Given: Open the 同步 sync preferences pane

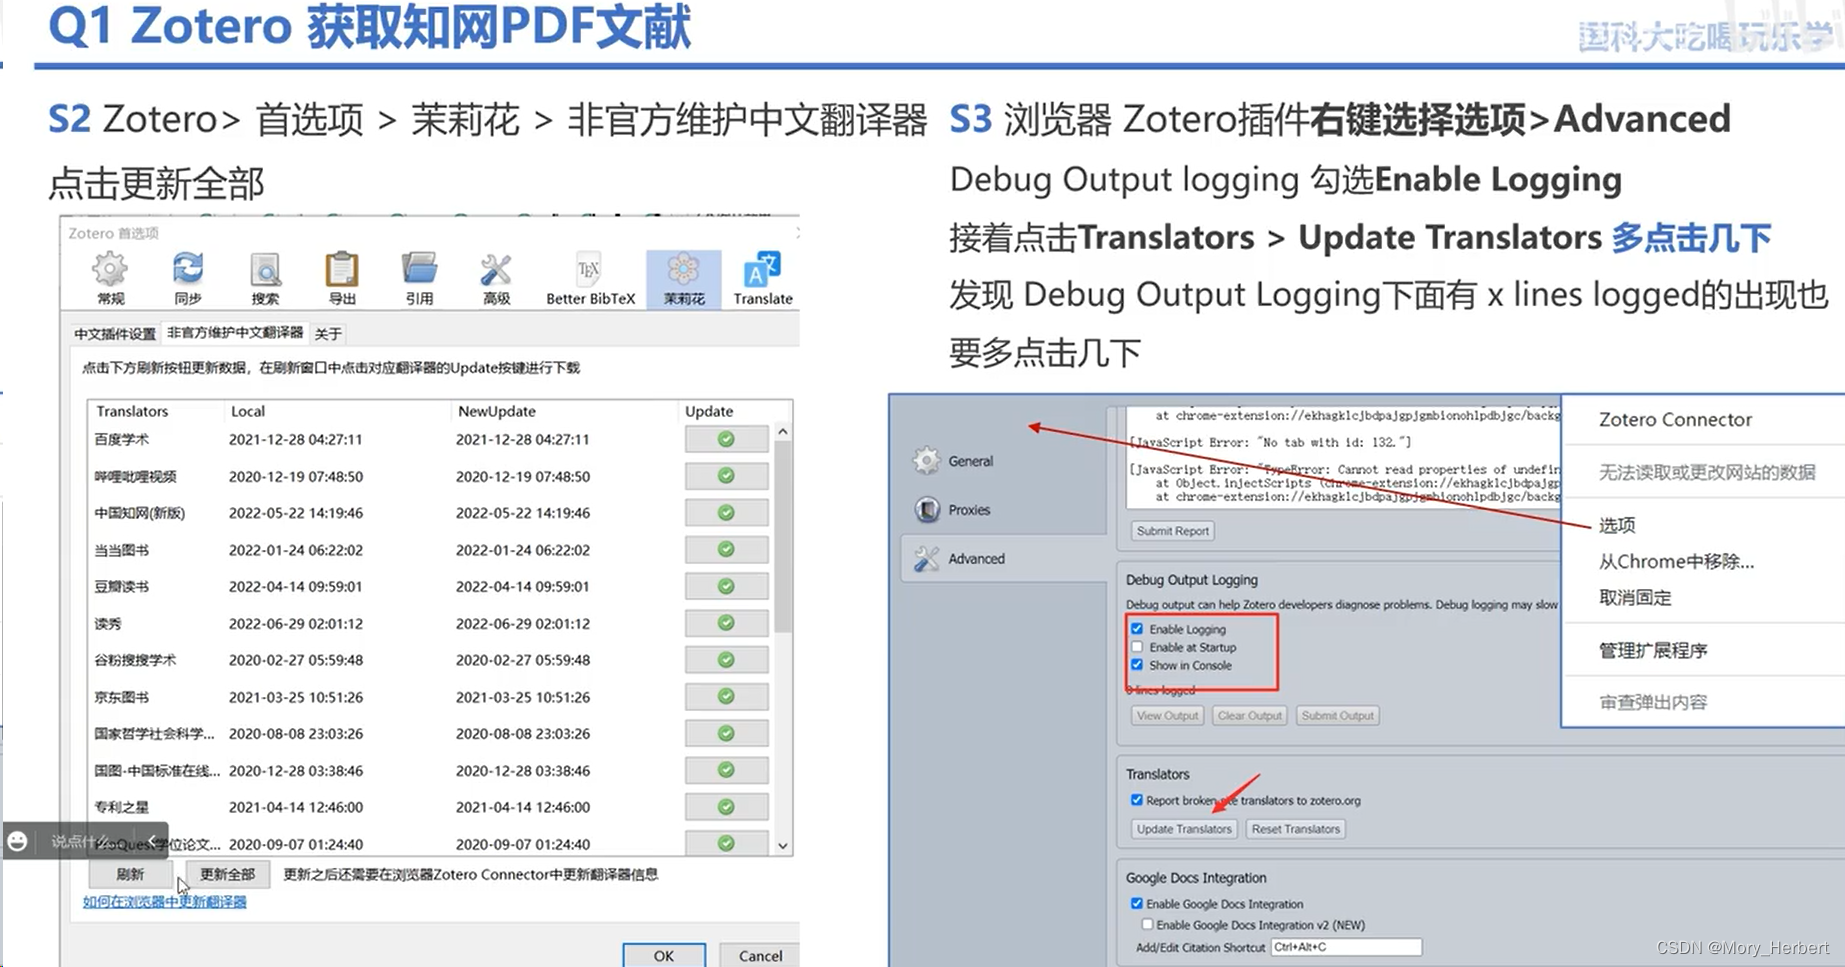Looking at the screenshot, I should point(187,278).
